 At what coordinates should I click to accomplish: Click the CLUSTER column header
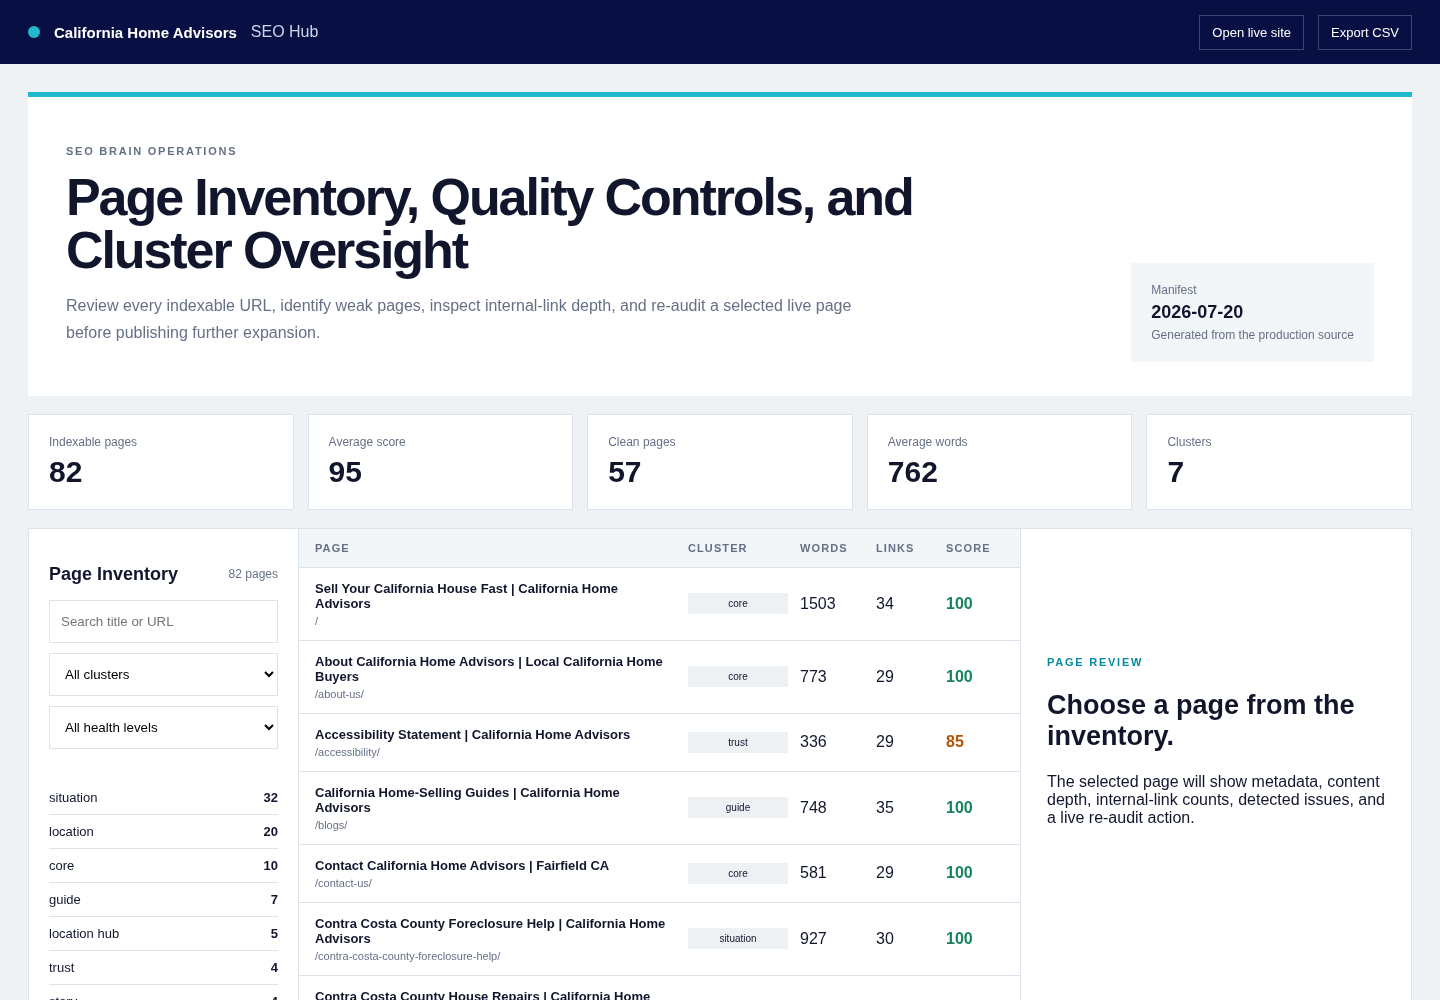717,548
